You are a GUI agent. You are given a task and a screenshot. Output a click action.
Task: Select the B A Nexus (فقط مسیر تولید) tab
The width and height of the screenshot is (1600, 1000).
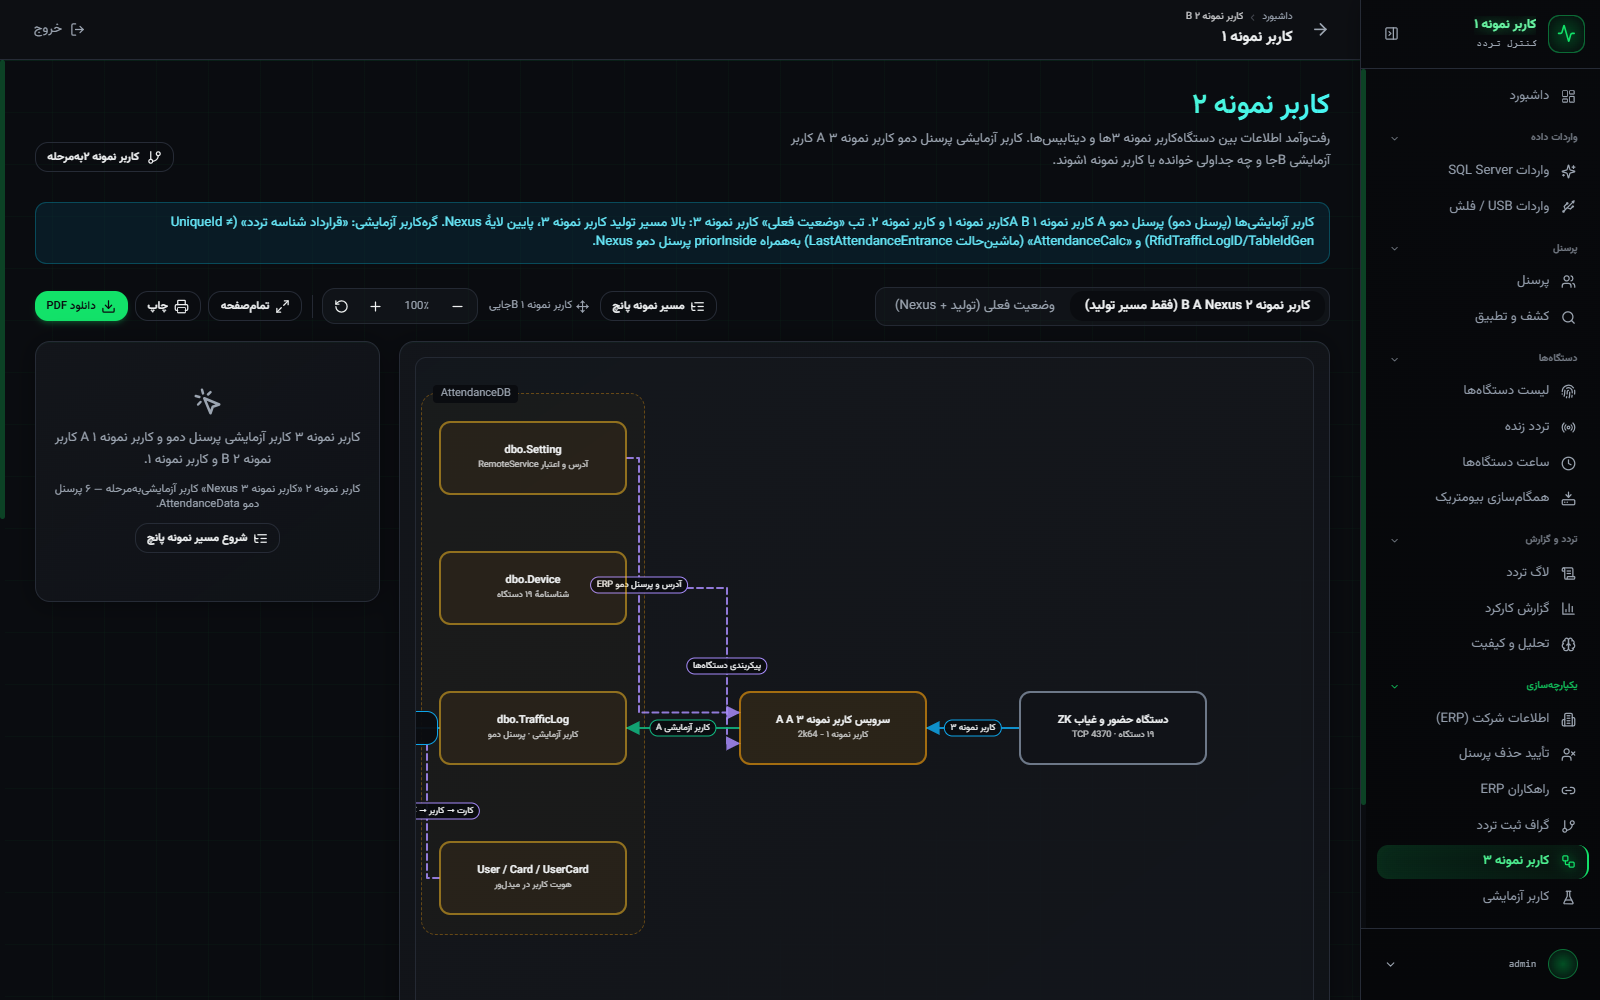1197,305
